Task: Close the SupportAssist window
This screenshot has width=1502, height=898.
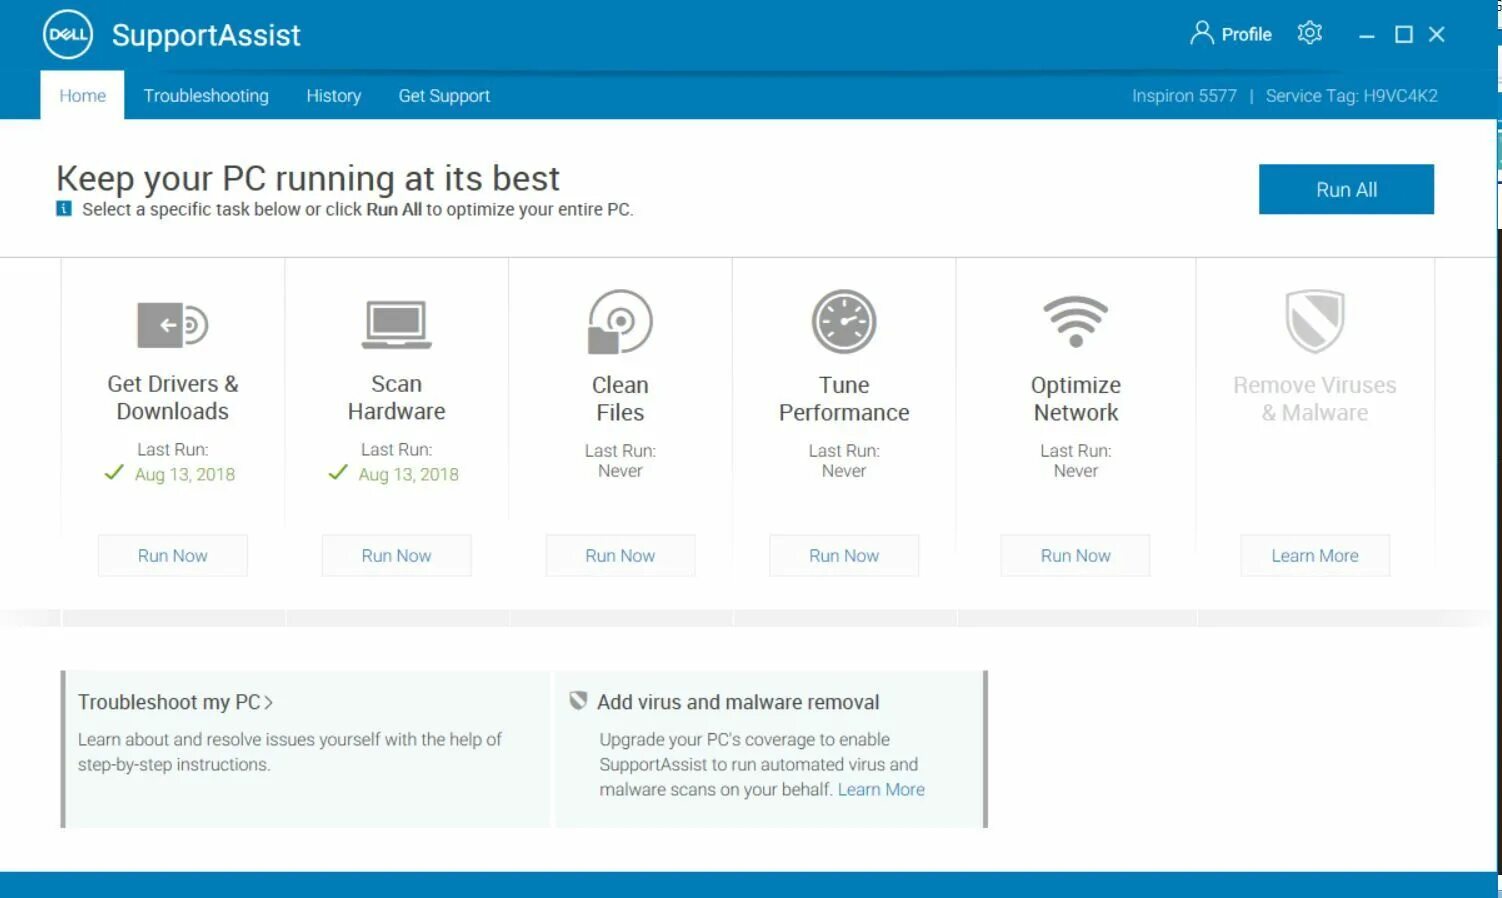Action: [x=1437, y=35]
